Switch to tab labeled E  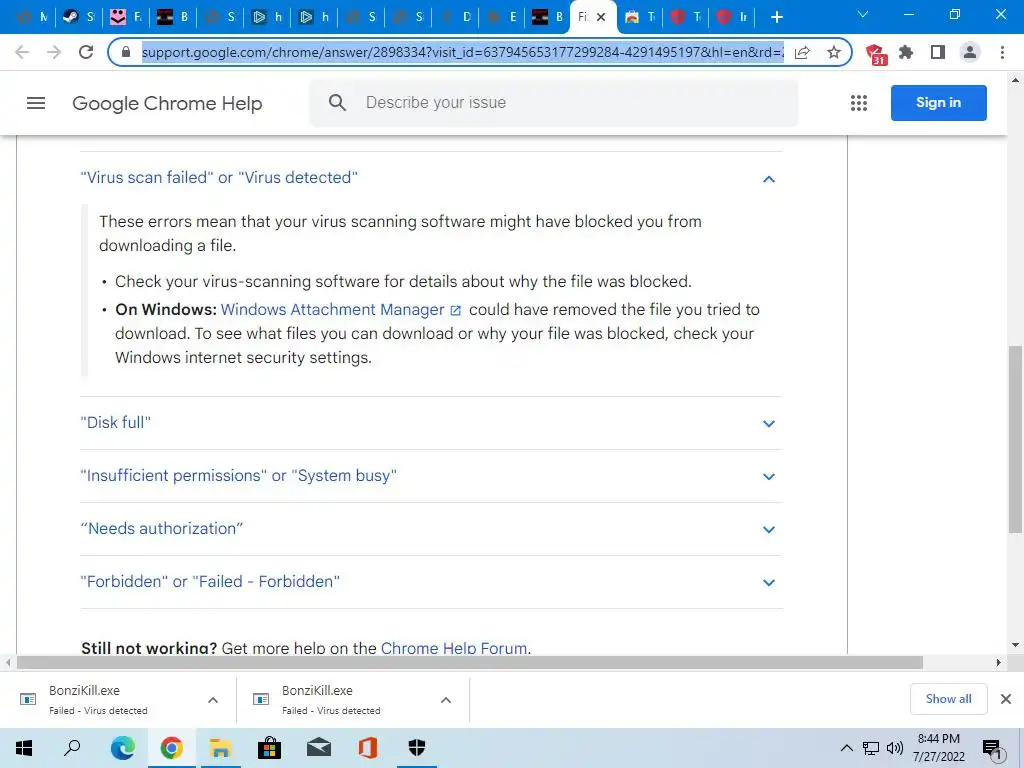[x=502, y=17]
